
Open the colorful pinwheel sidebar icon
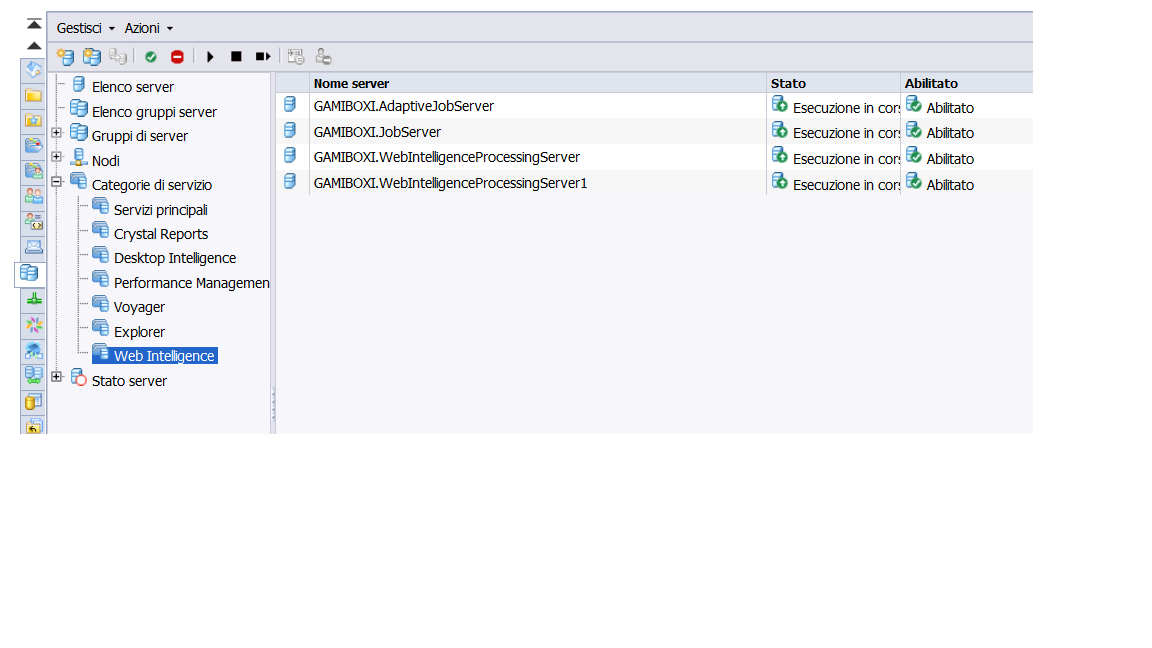coord(34,325)
